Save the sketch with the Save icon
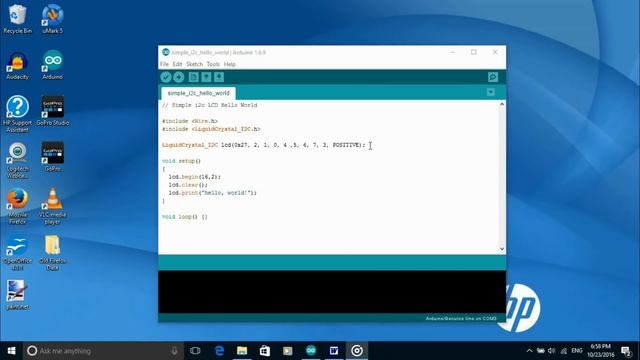This screenshot has width=640, height=360. (x=219, y=77)
